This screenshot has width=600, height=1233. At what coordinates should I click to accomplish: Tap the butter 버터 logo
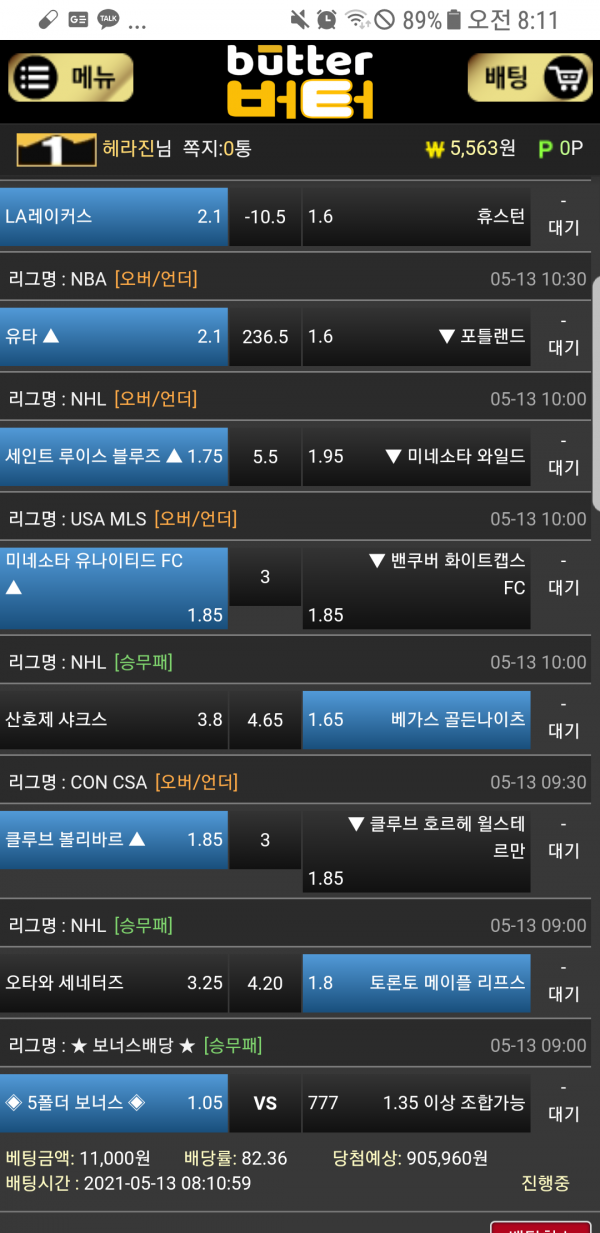point(300,80)
